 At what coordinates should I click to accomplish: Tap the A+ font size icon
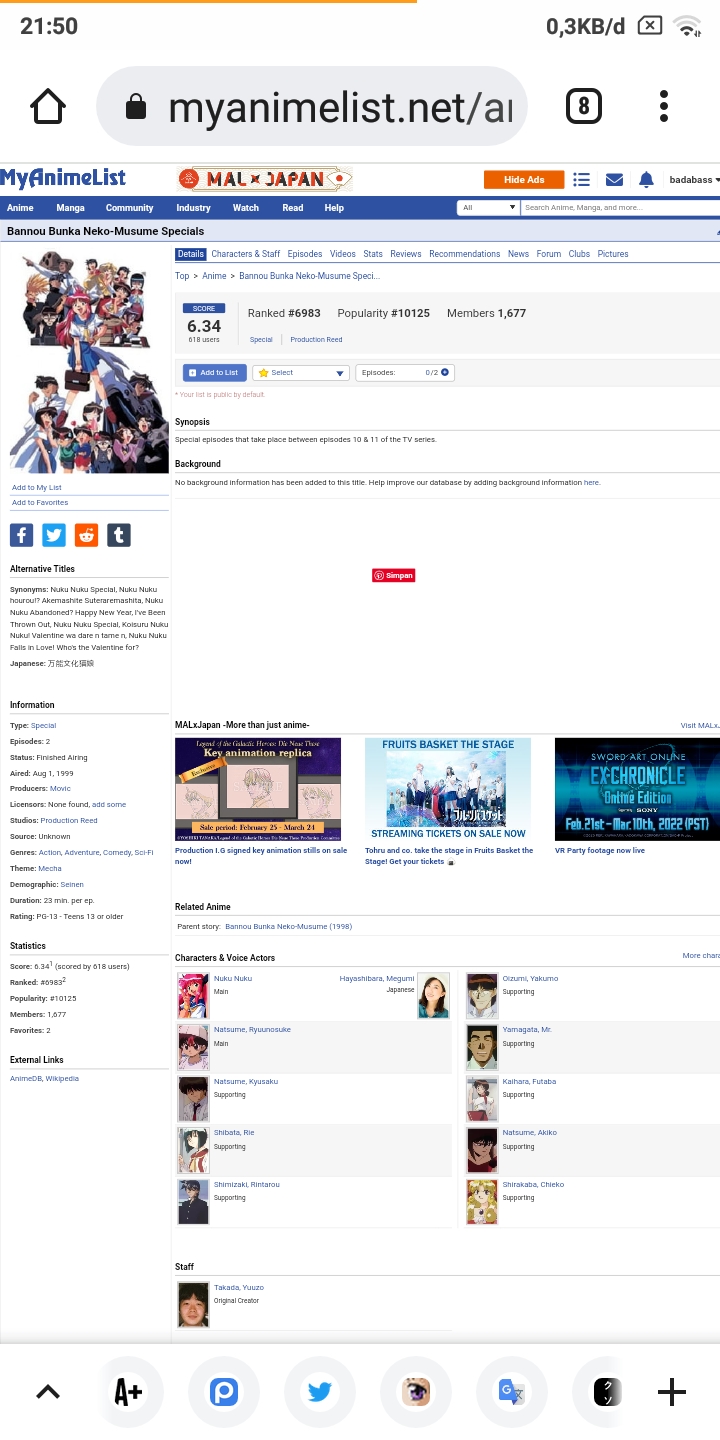click(128, 1392)
